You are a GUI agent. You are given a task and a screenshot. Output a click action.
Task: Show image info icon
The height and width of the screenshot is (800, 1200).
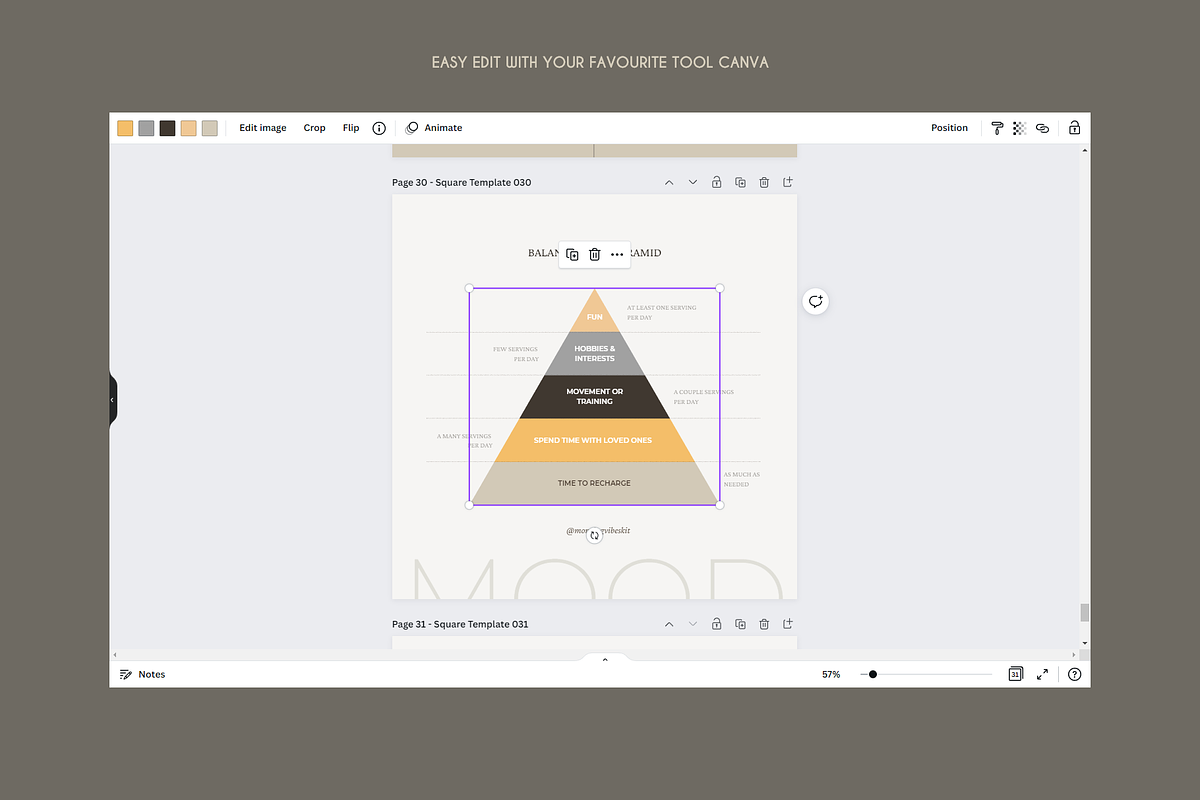click(379, 128)
